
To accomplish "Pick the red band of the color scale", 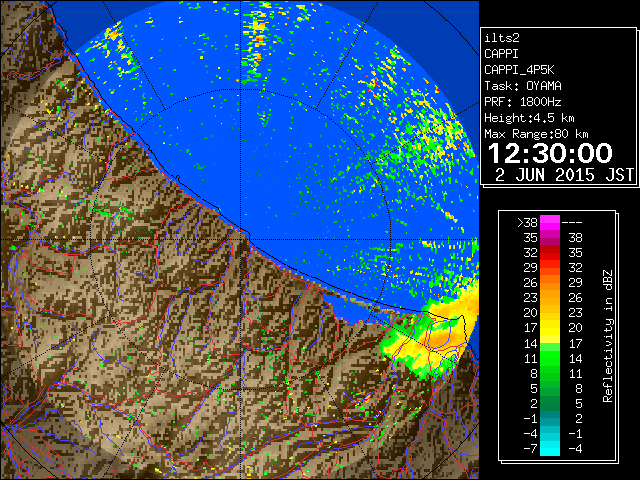I will (x=550, y=253).
